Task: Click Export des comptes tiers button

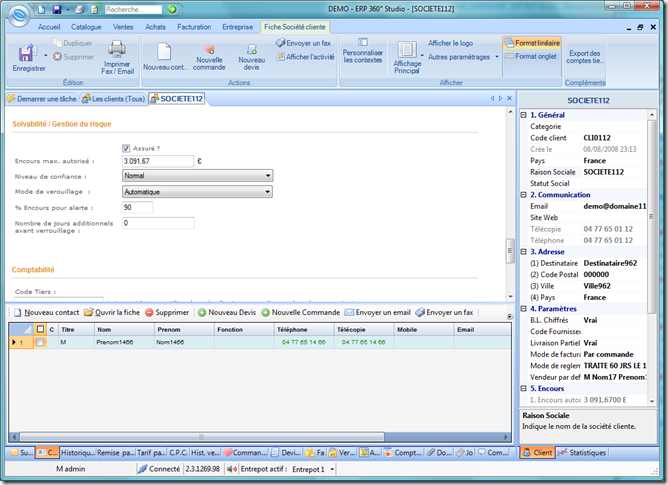Action: 584,57
